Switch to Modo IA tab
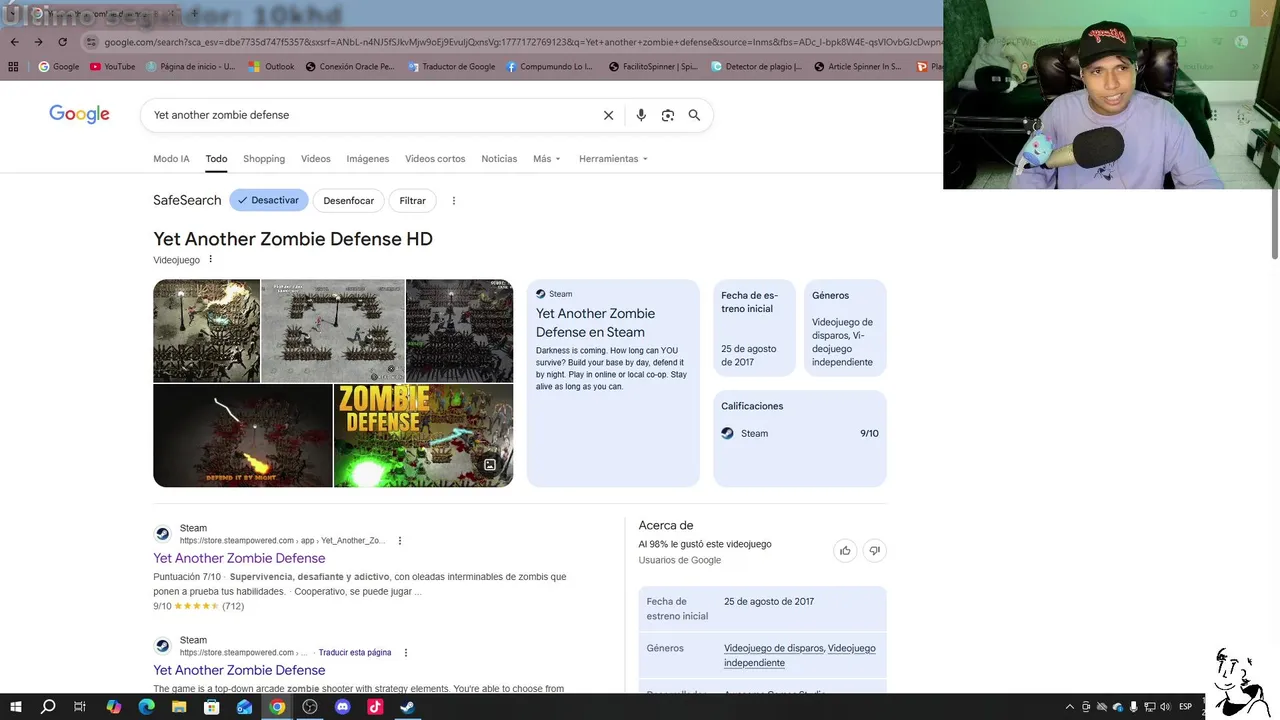The image size is (1280, 720). 171,159
